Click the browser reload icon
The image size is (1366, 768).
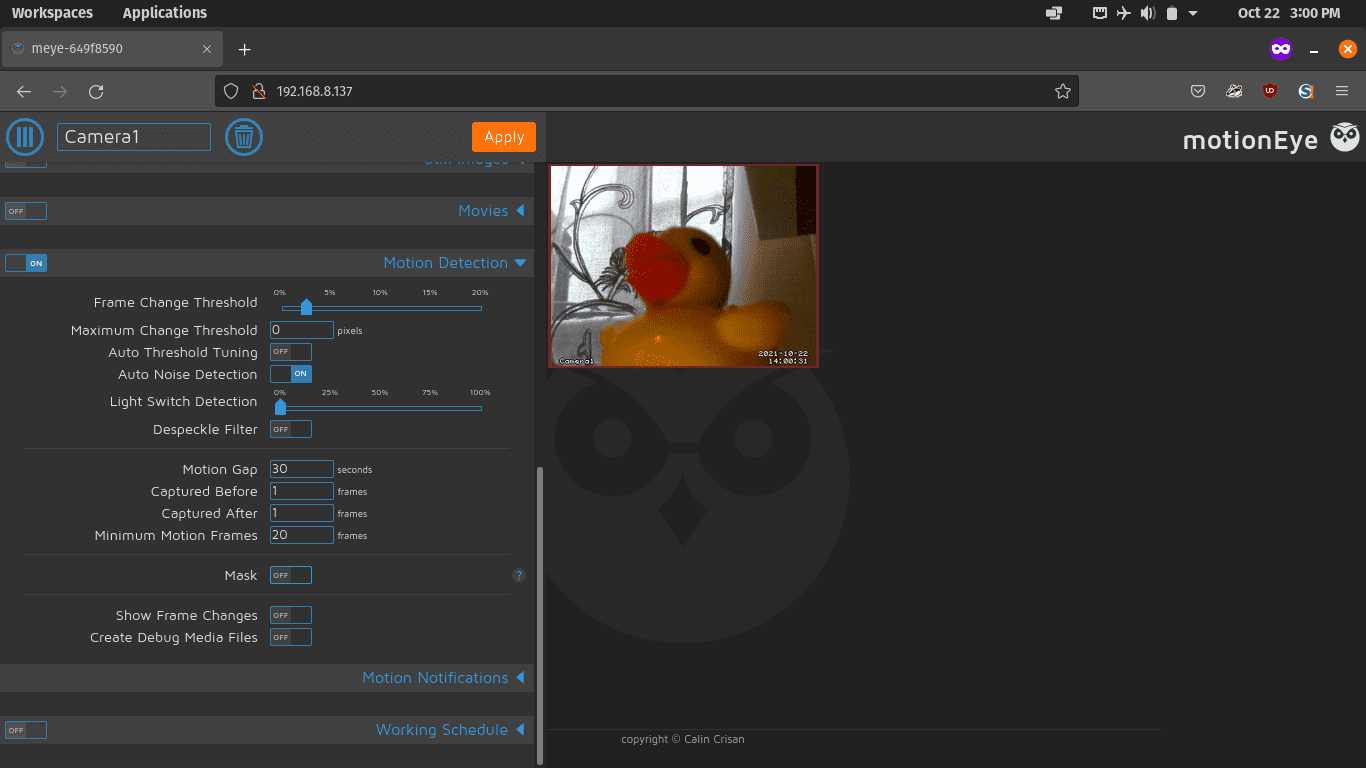point(96,91)
